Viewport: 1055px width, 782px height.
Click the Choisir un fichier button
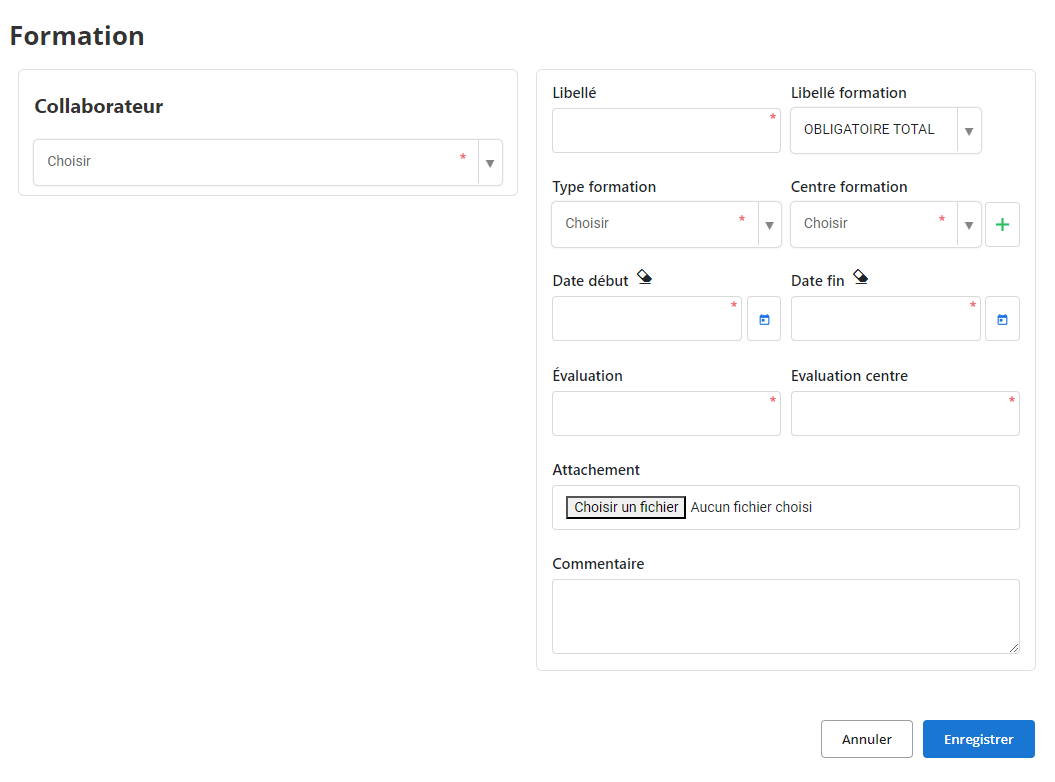[626, 507]
